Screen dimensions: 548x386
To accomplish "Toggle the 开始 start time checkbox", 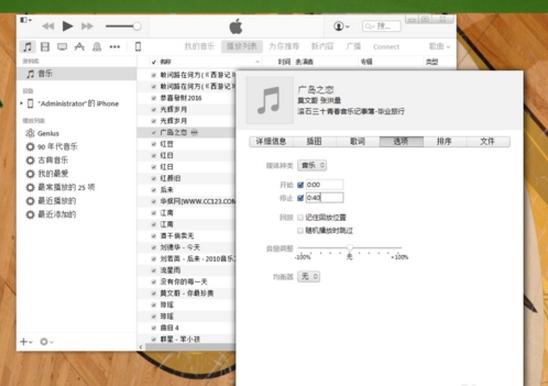I will (300, 185).
